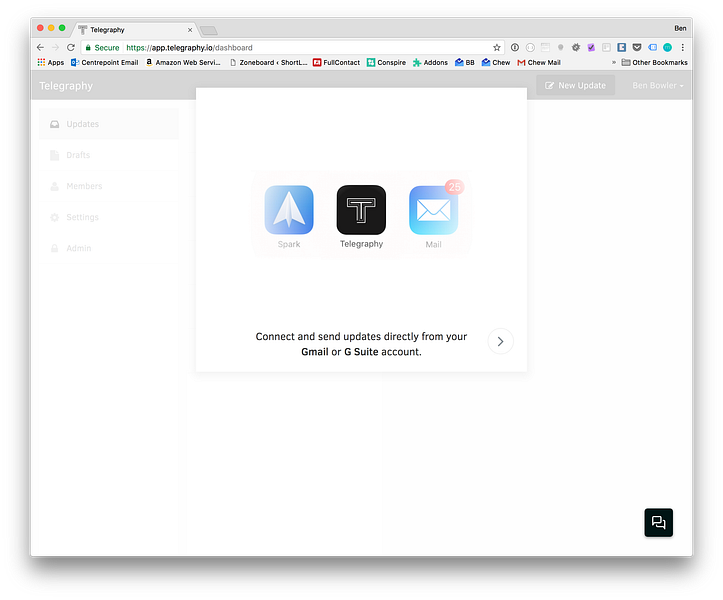Viewport: 723px width, 600px height.
Task: Click the Mail app icon
Action: [433, 210]
